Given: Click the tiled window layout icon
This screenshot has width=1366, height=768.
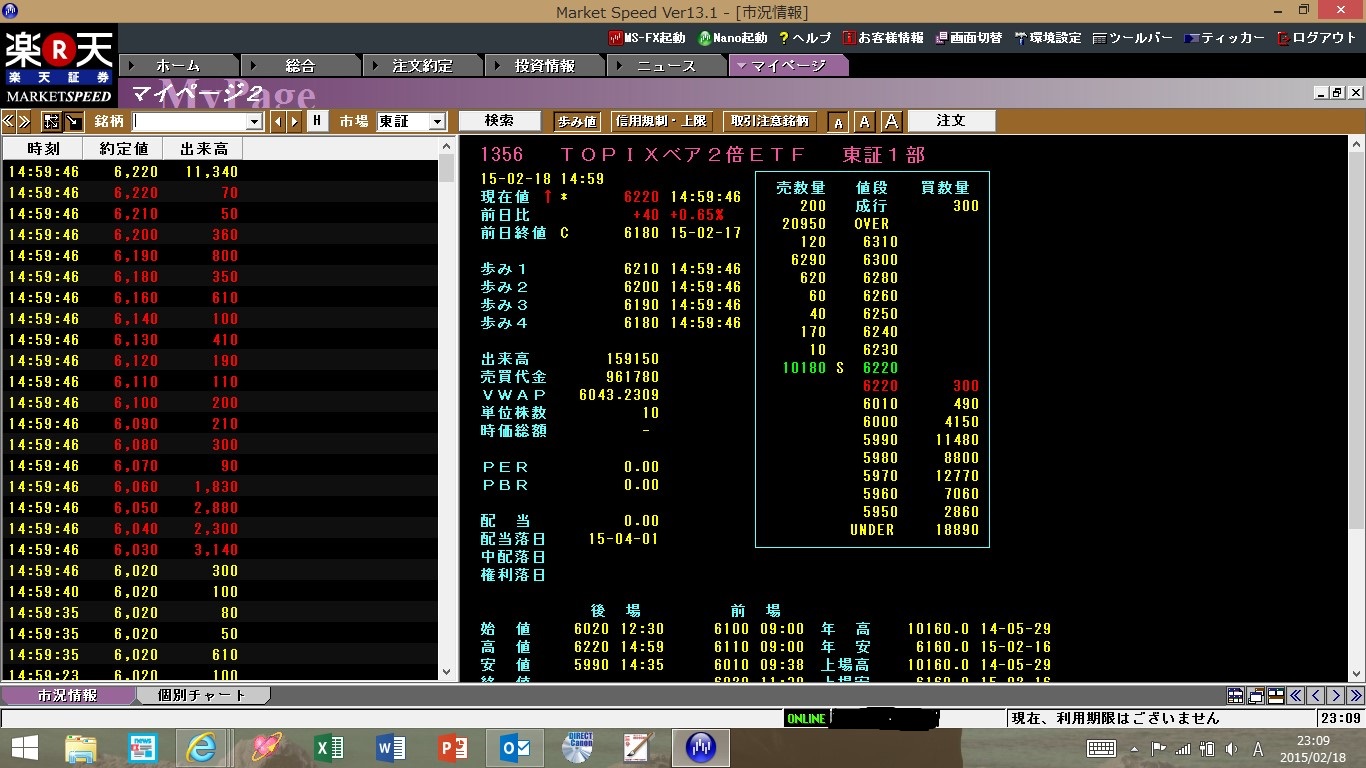Looking at the screenshot, I should [x=1235, y=696].
